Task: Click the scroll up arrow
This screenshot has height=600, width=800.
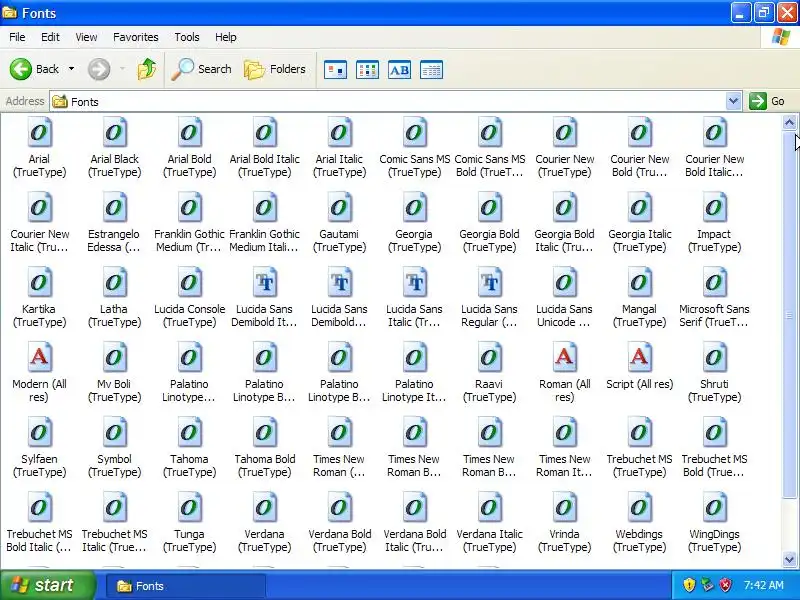Action: (x=789, y=122)
